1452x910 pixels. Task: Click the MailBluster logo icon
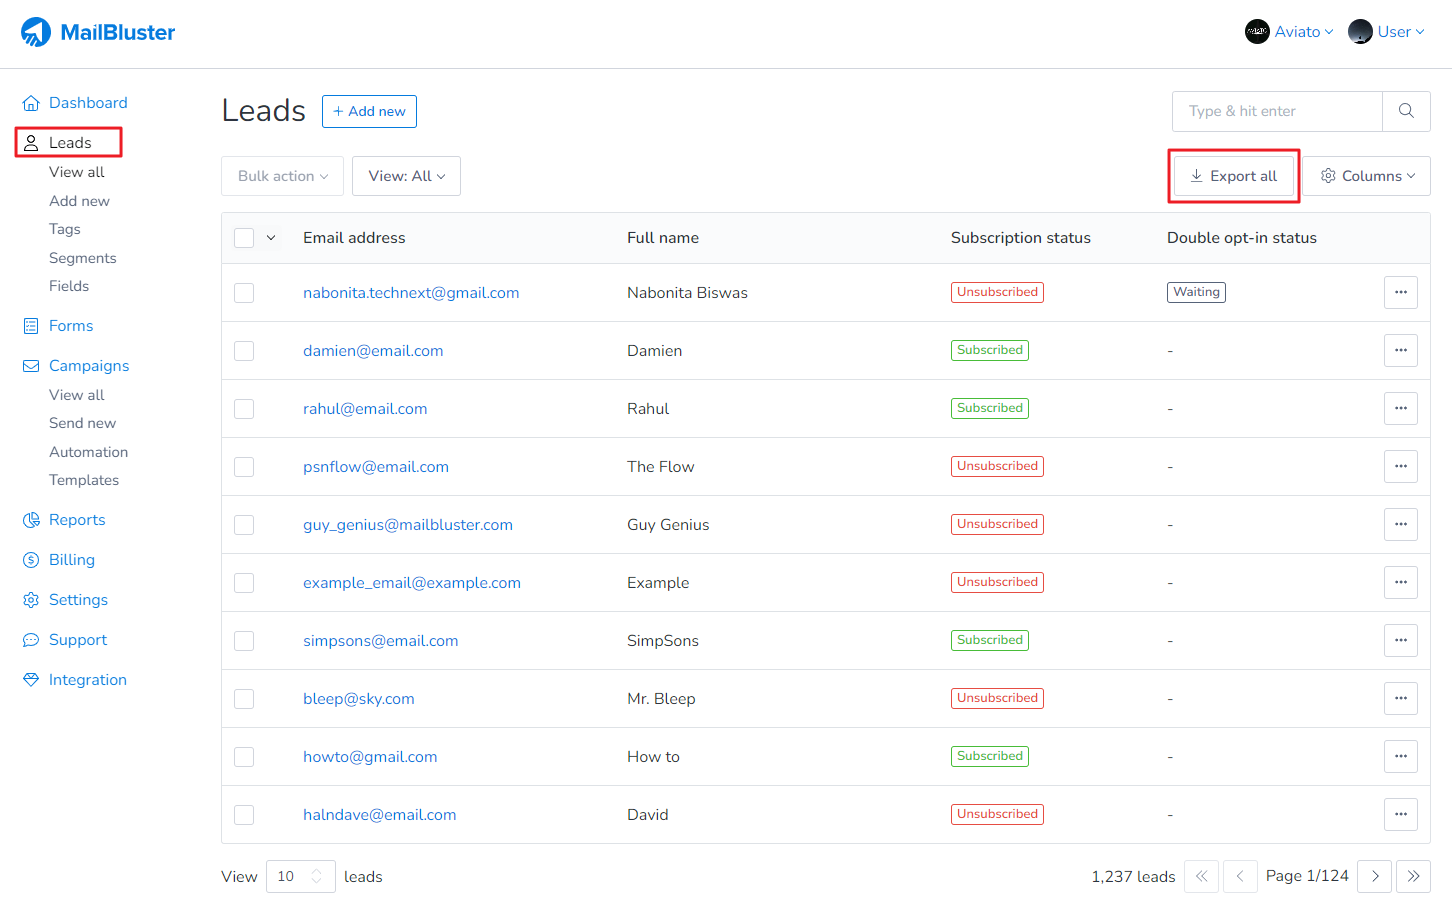36,32
